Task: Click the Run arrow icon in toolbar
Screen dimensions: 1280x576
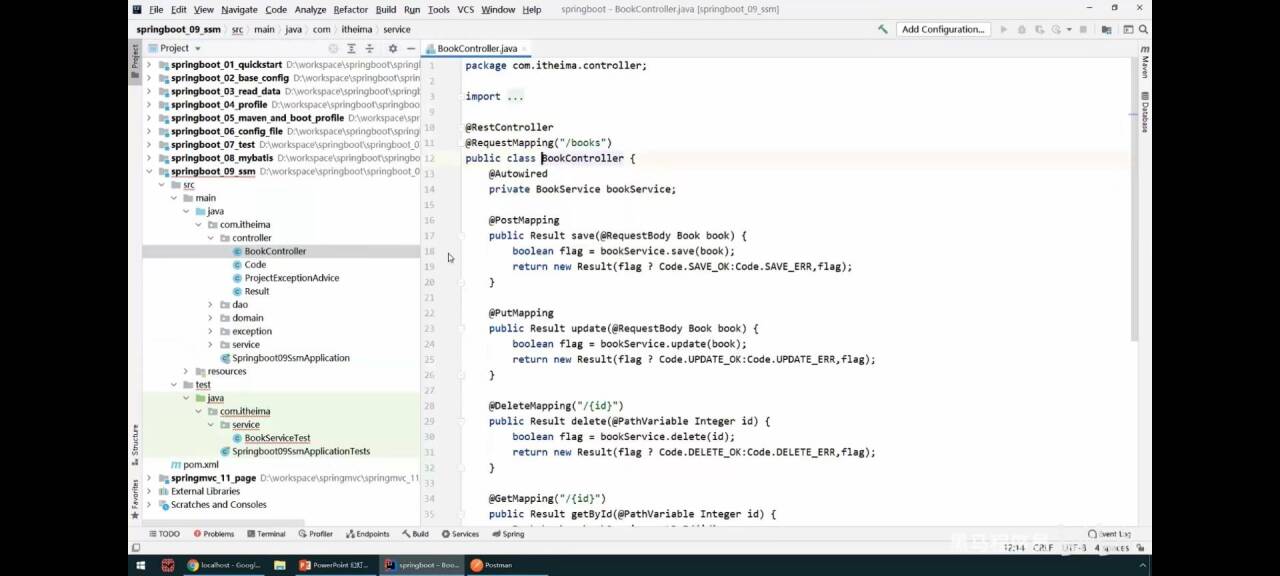Action: point(1004,29)
